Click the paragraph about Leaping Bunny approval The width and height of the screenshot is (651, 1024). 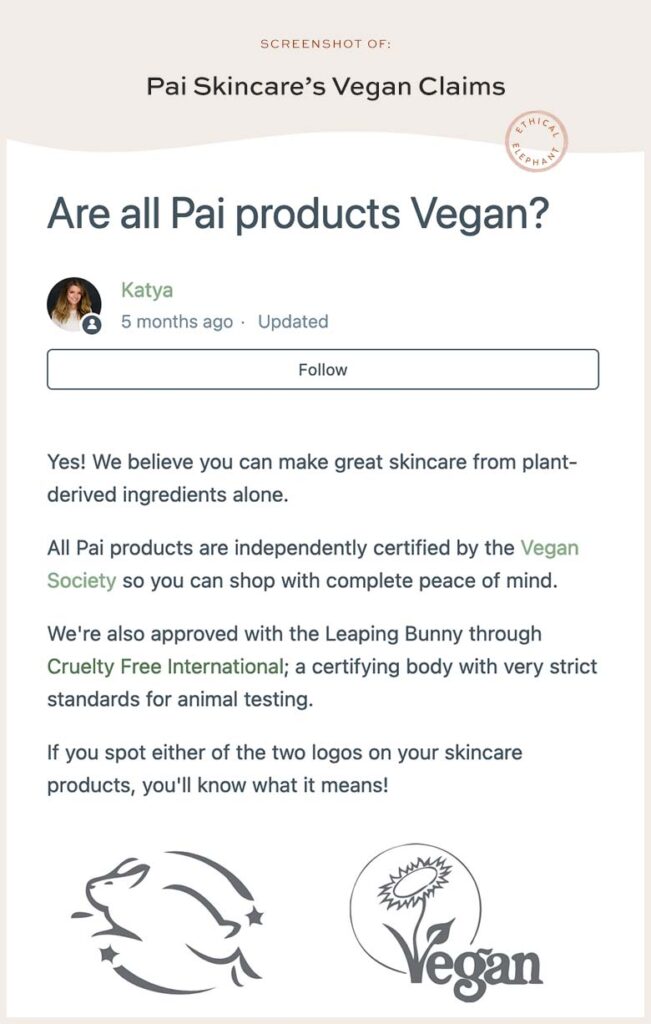322,666
